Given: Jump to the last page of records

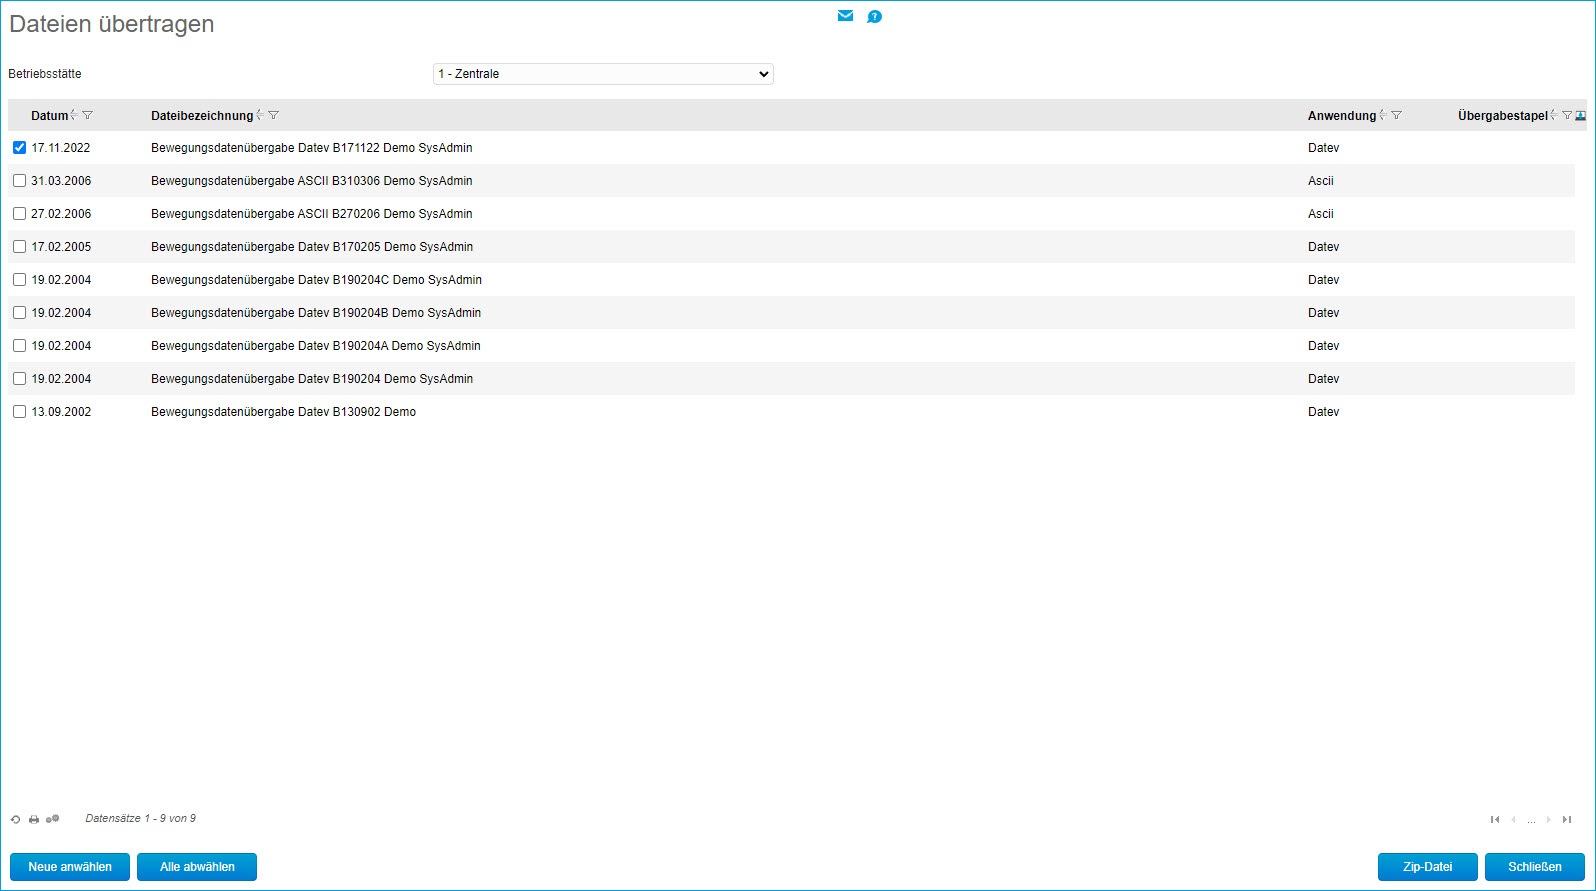Looking at the screenshot, I should [x=1567, y=819].
